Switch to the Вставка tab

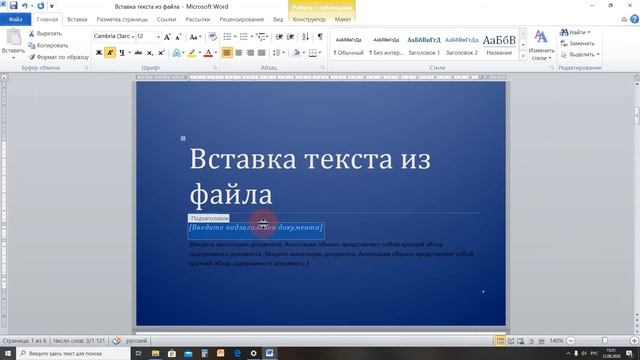coord(77,19)
